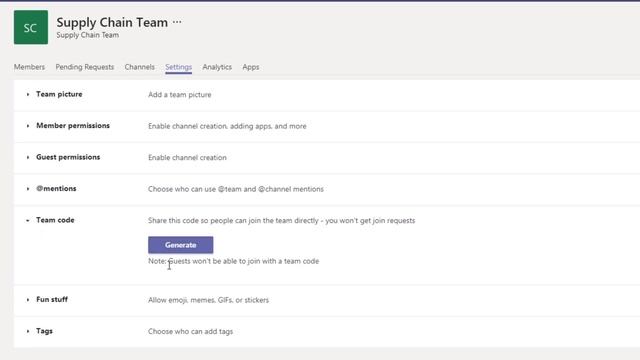Click 'Allow emoji, memes, GIFs, or stickers'

(208, 300)
